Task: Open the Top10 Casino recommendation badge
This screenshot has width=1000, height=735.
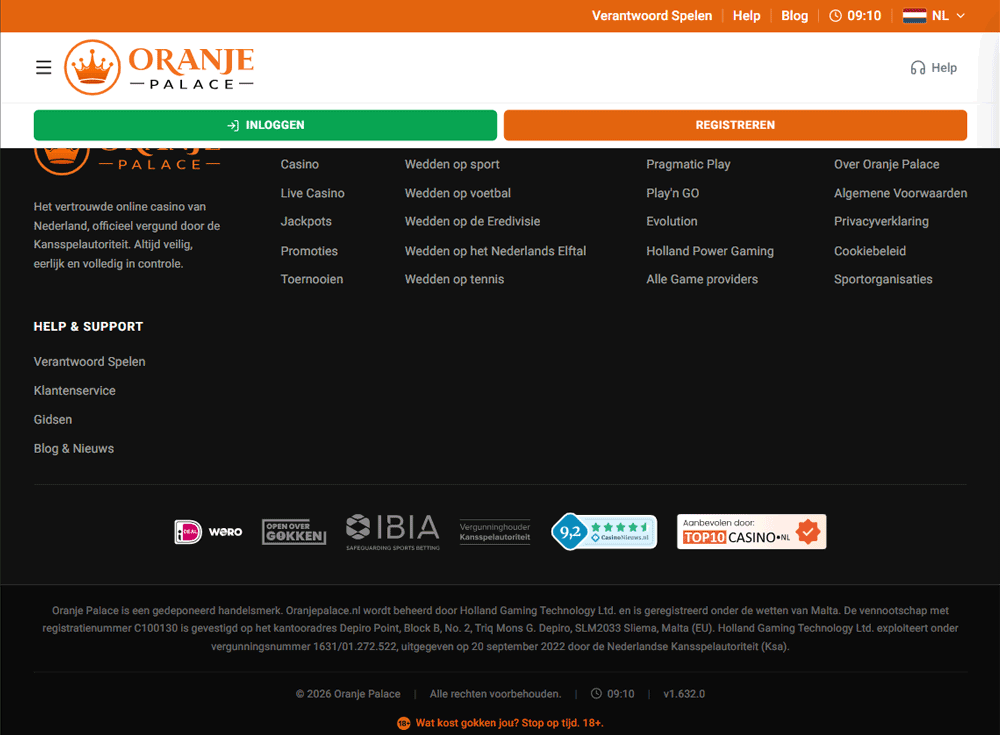Action: click(x=751, y=531)
